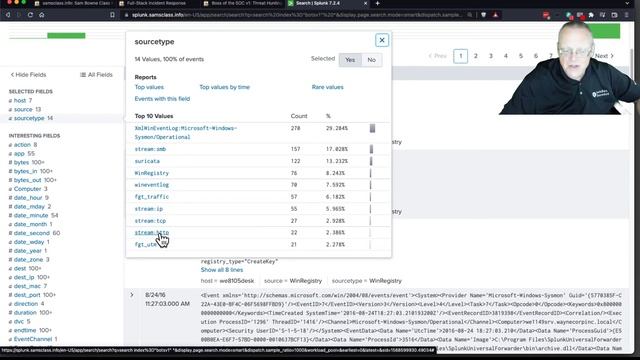This screenshot has height=360, width=640.
Task: Select fgt_traffic sourcetype value
Action: pyautogui.click(x=151, y=197)
